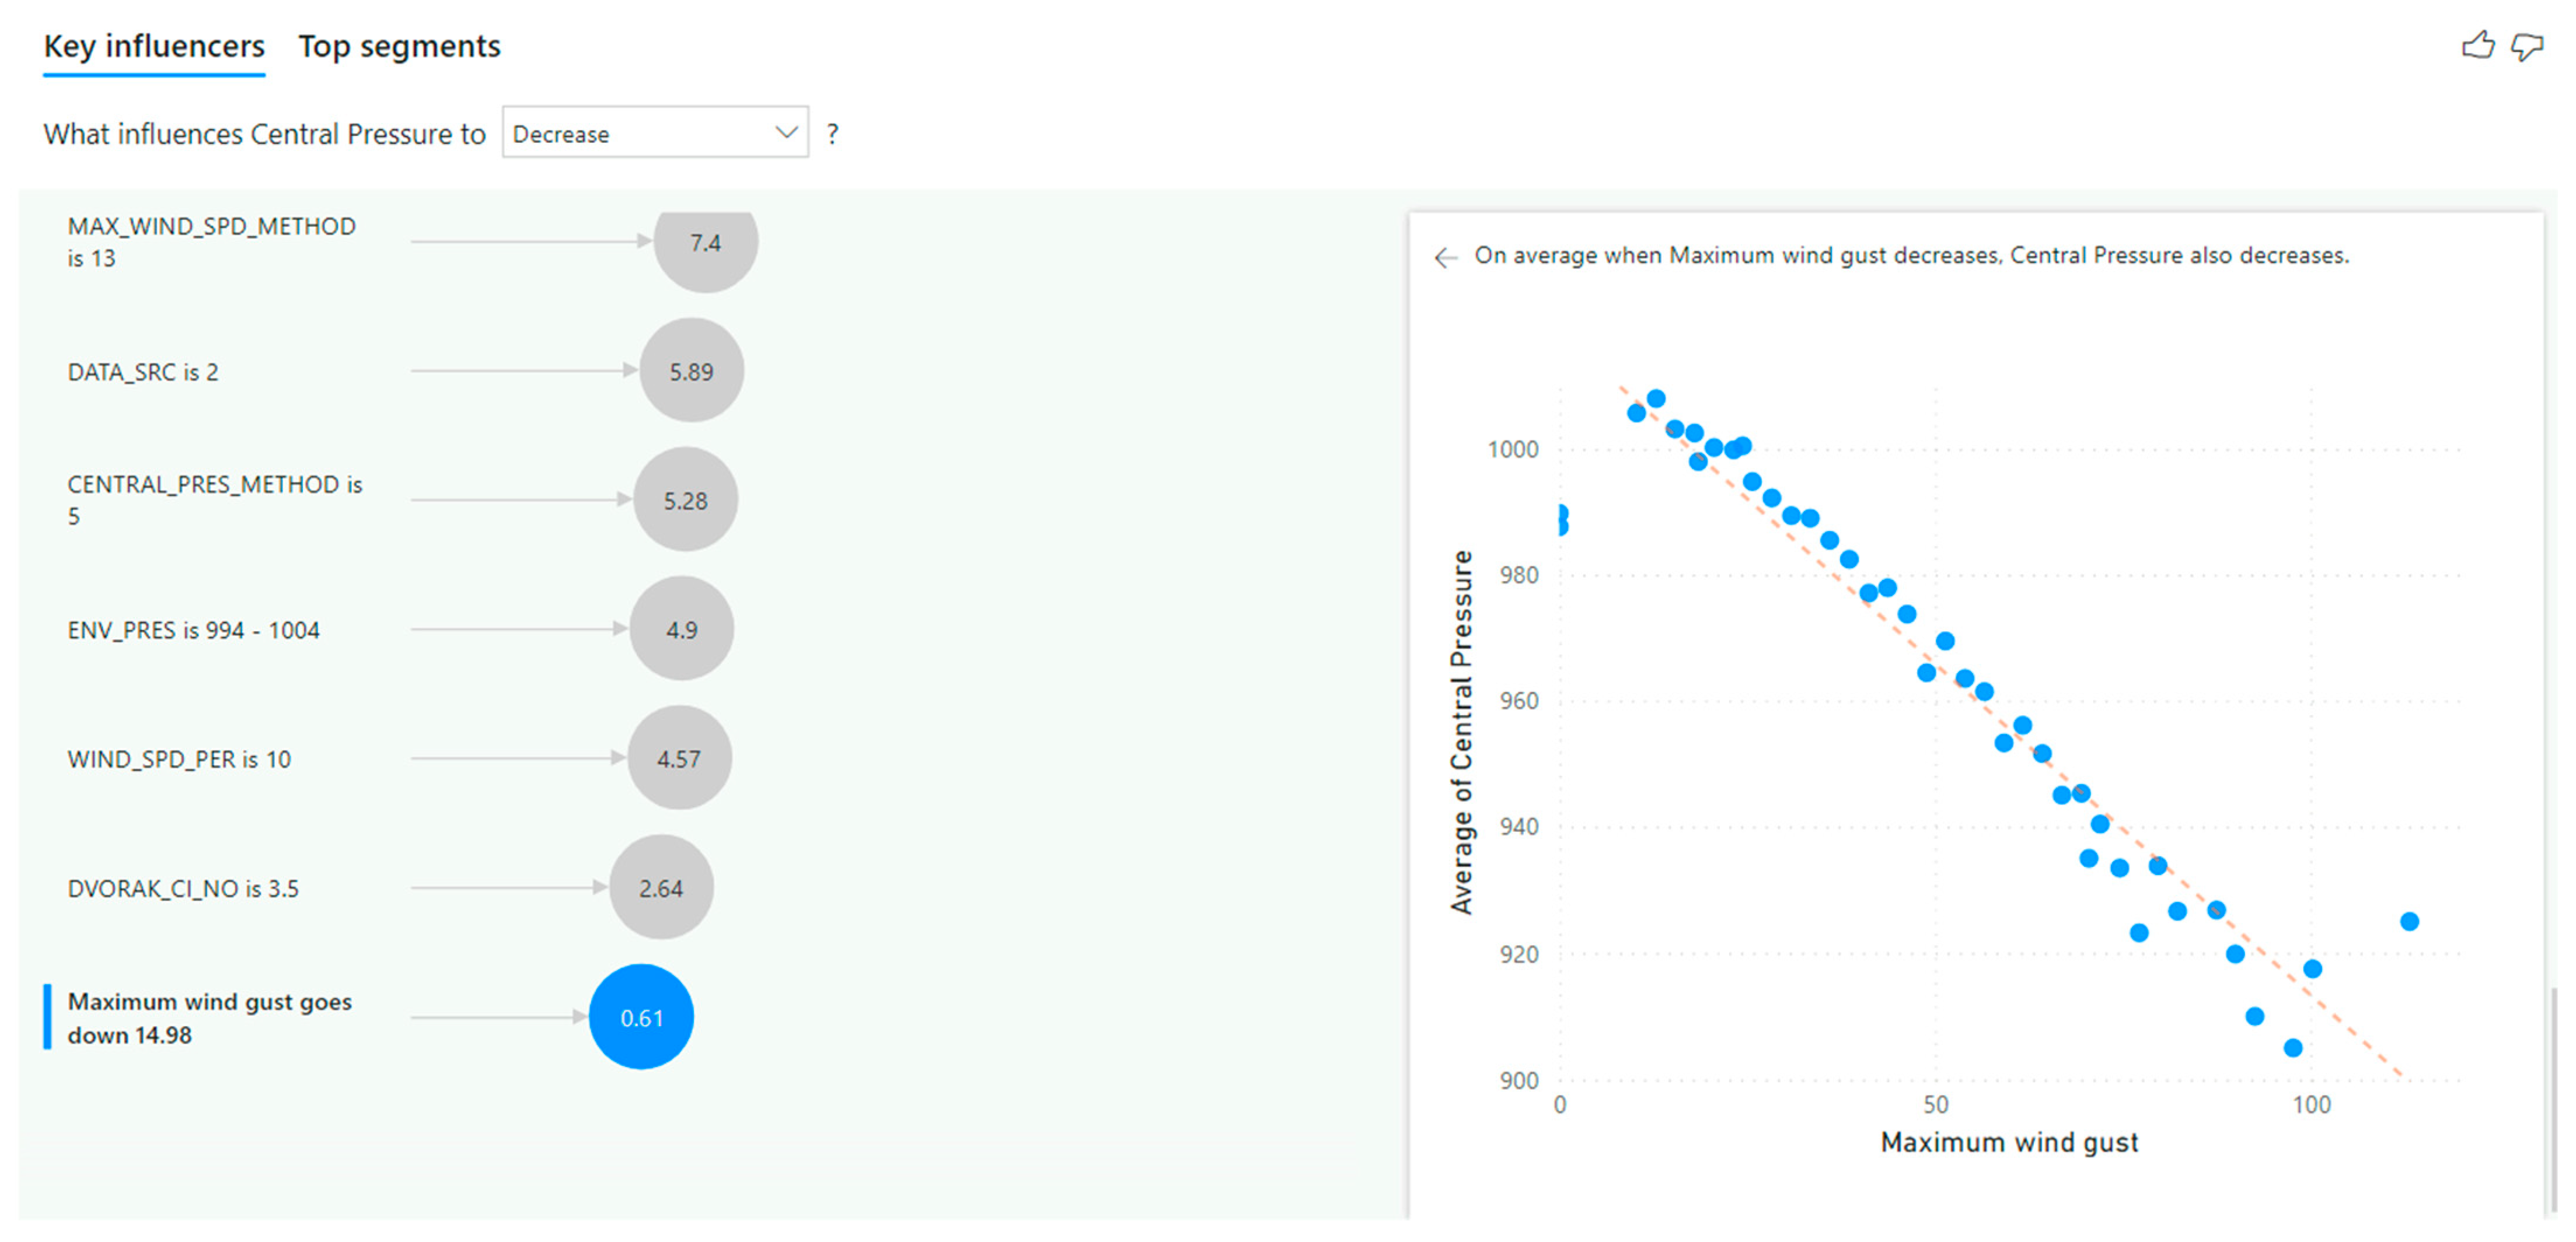Click the outlier data point beyond 100 wind gust
2576x1242 pixels.
click(x=2409, y=921)
